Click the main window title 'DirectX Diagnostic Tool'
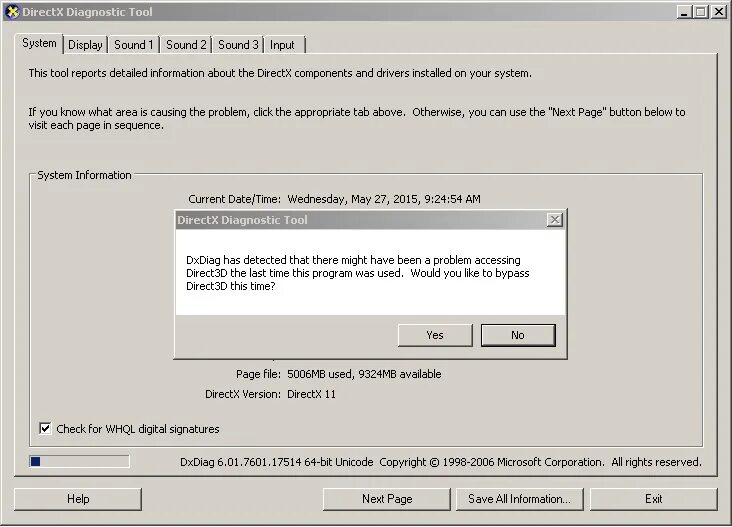This screenshot has height=527, width=732. click(87, 12)
